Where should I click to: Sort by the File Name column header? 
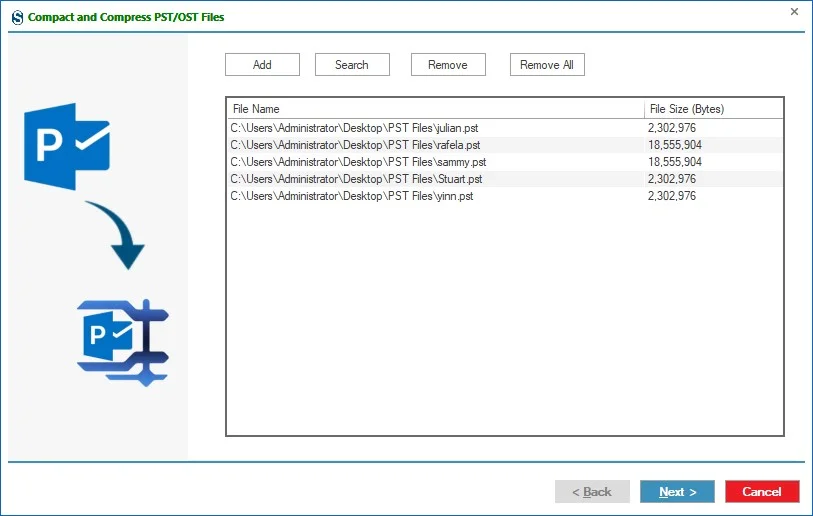click(436, 109)
